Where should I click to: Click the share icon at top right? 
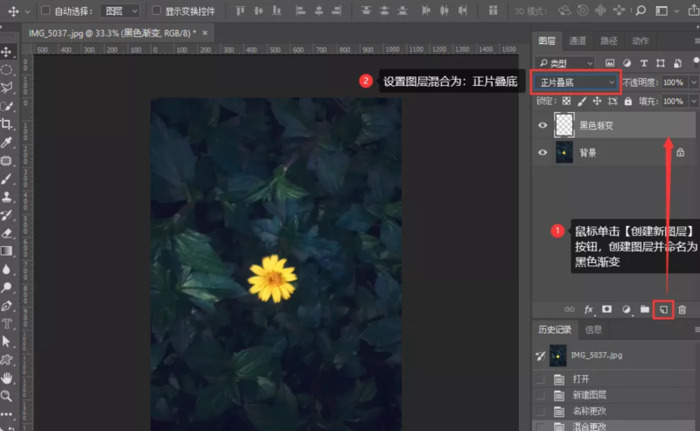693,10
